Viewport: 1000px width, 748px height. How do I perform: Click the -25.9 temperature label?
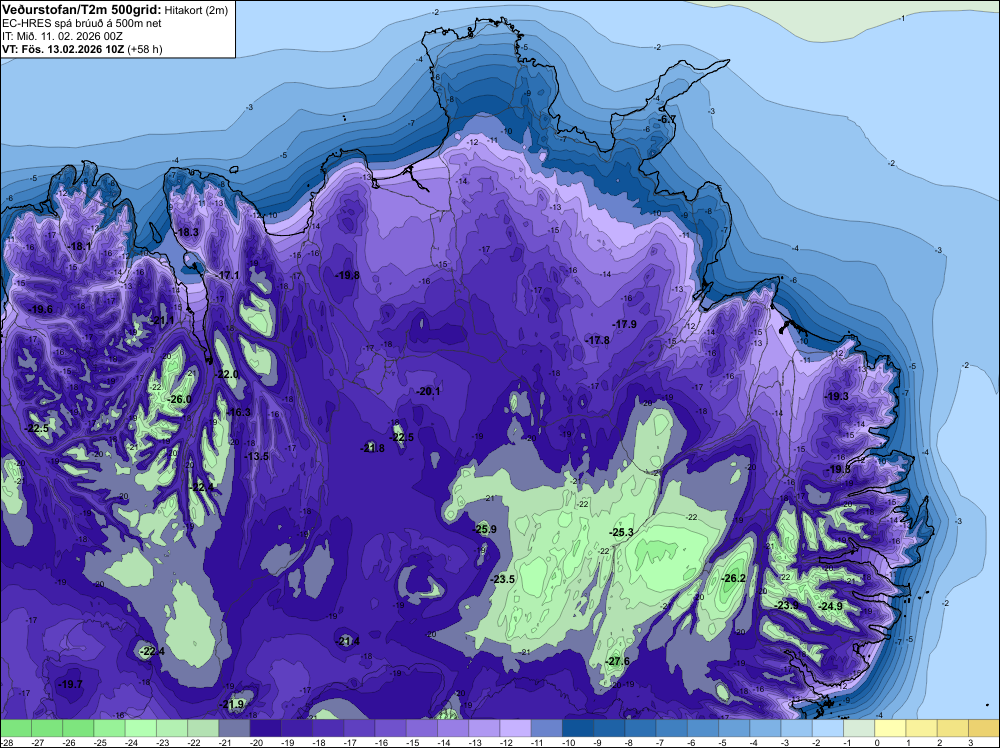pos(484,529)
